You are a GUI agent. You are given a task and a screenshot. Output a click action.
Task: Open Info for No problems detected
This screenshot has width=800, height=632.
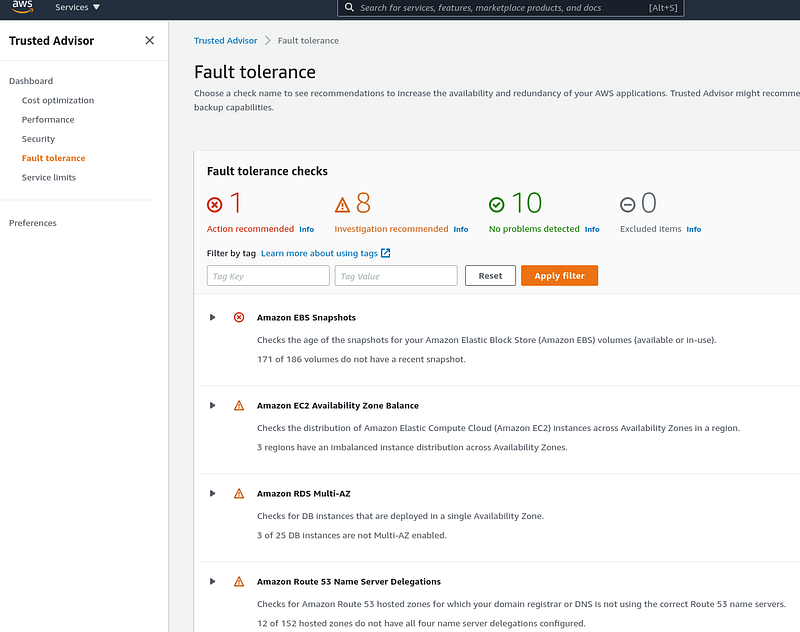(x=592, y=229)
